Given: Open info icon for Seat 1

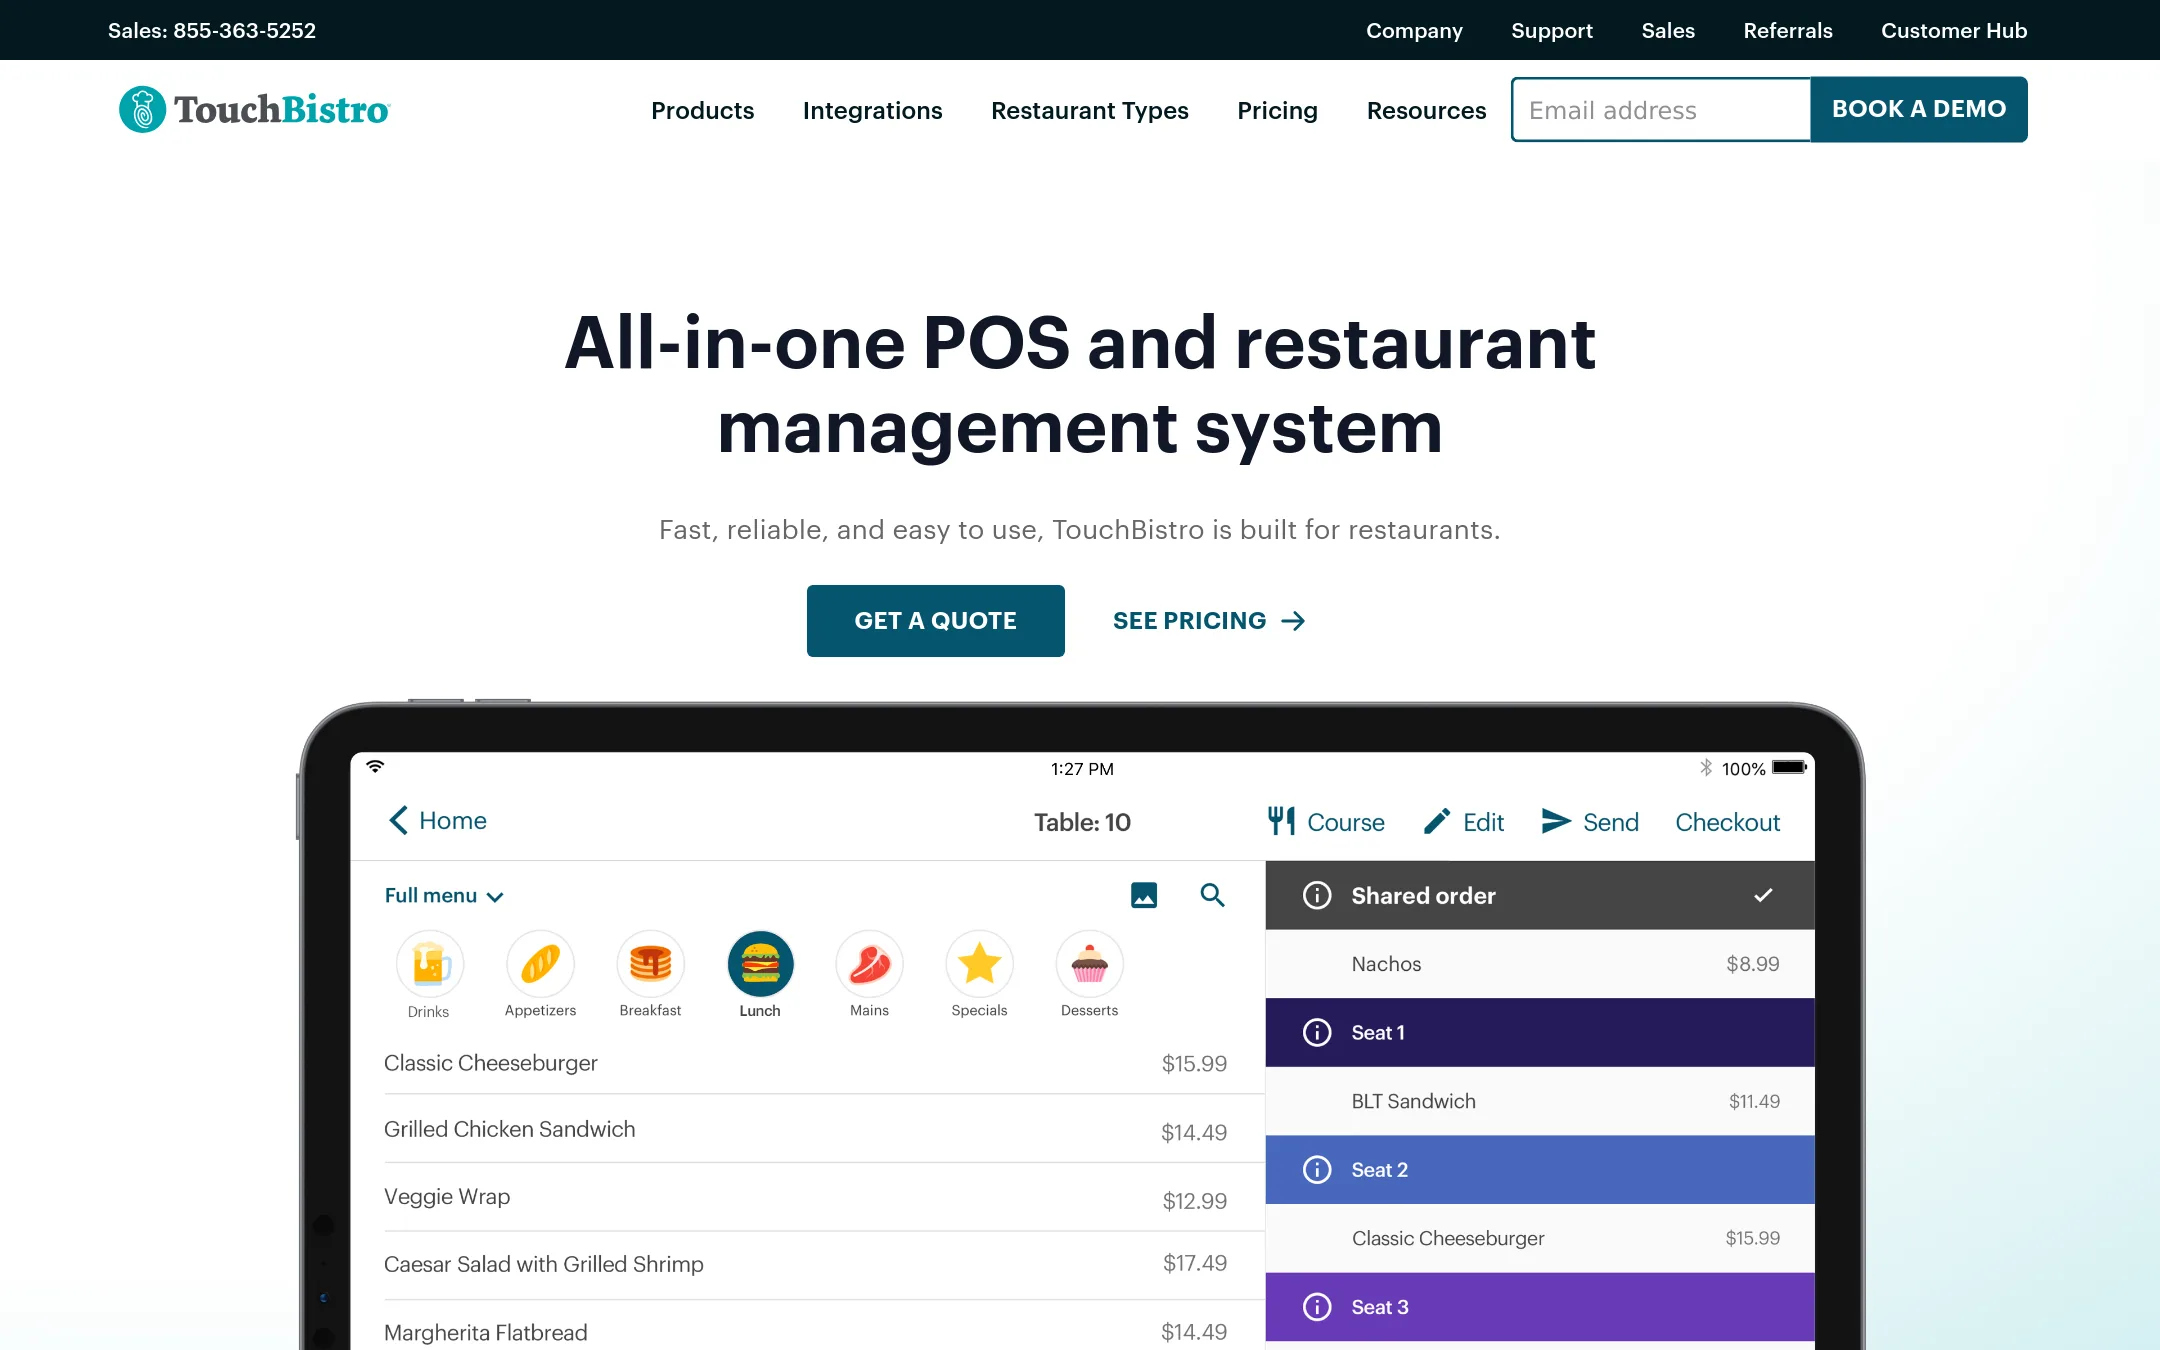Looking at the screenshot, I should 1317,1032.
